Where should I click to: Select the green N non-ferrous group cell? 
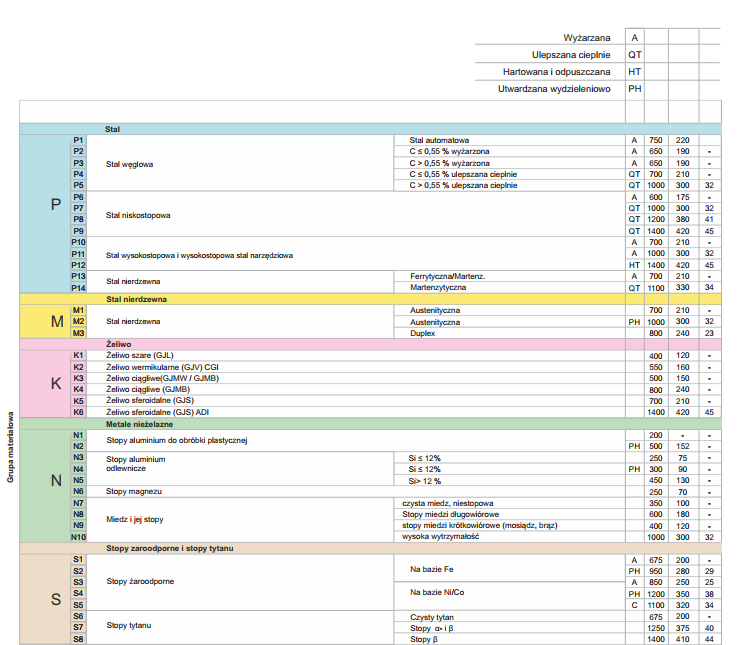(x=46, y=486)
